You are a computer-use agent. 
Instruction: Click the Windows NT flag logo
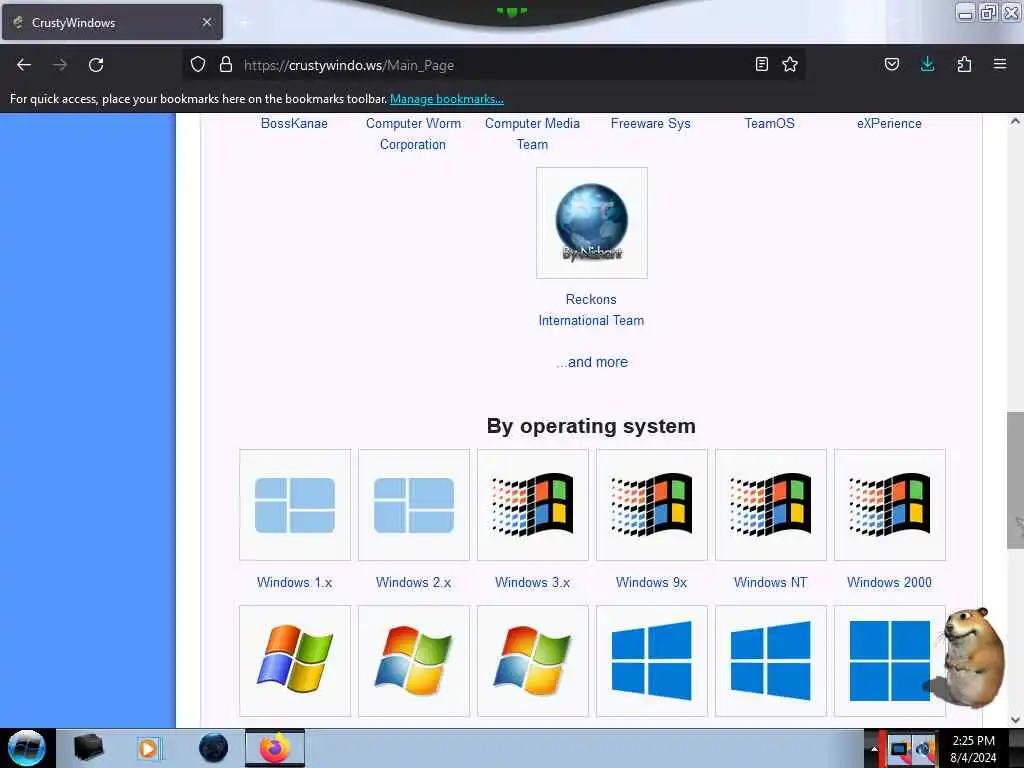pyautogui.click(x=771, y=505)
